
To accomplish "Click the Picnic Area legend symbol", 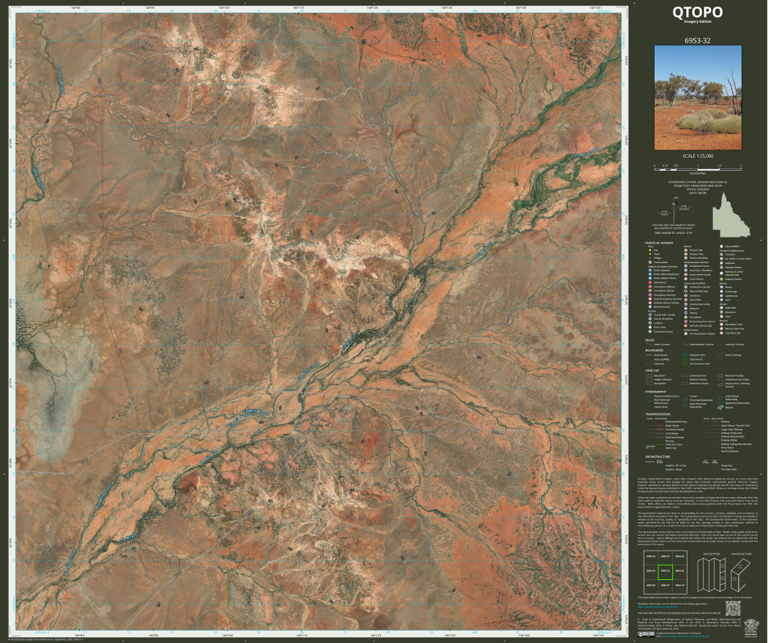I will click(650, 327).
